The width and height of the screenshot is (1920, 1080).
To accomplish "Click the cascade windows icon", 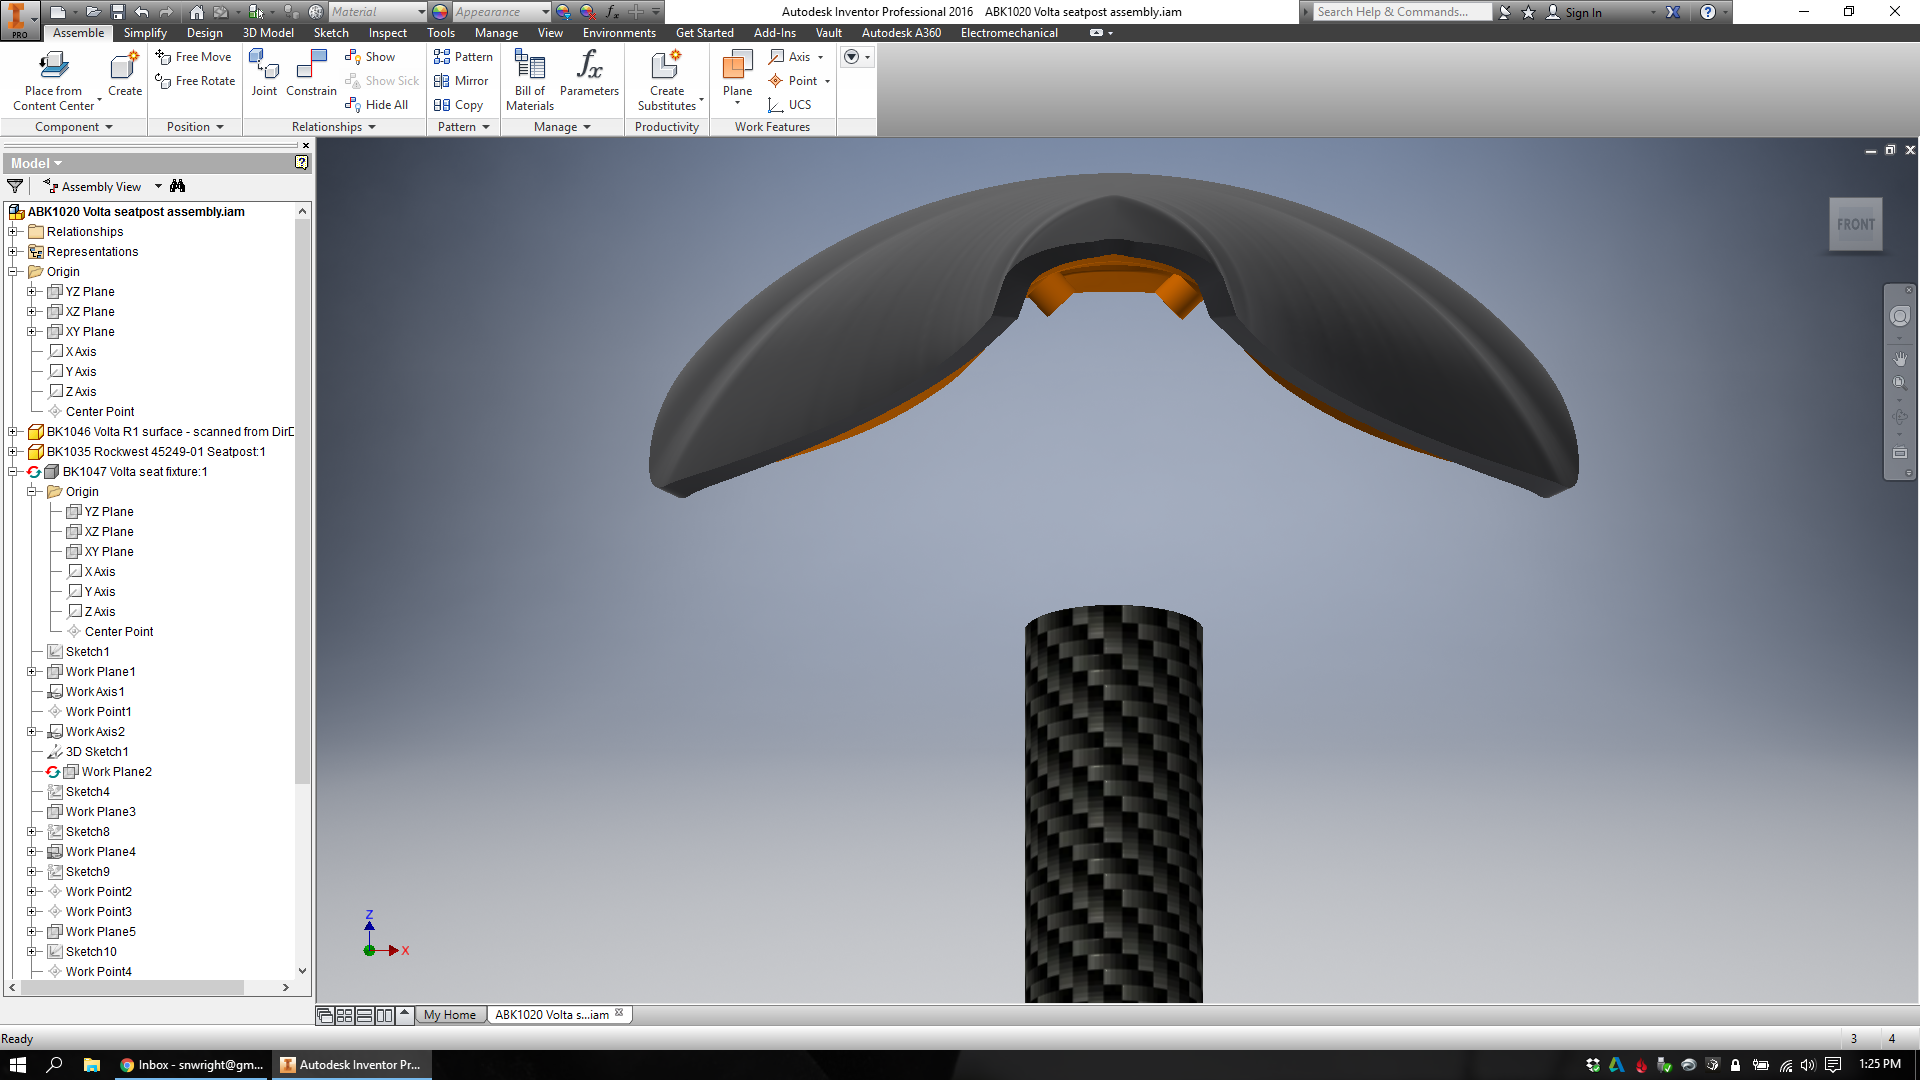I will [324, 1015].
